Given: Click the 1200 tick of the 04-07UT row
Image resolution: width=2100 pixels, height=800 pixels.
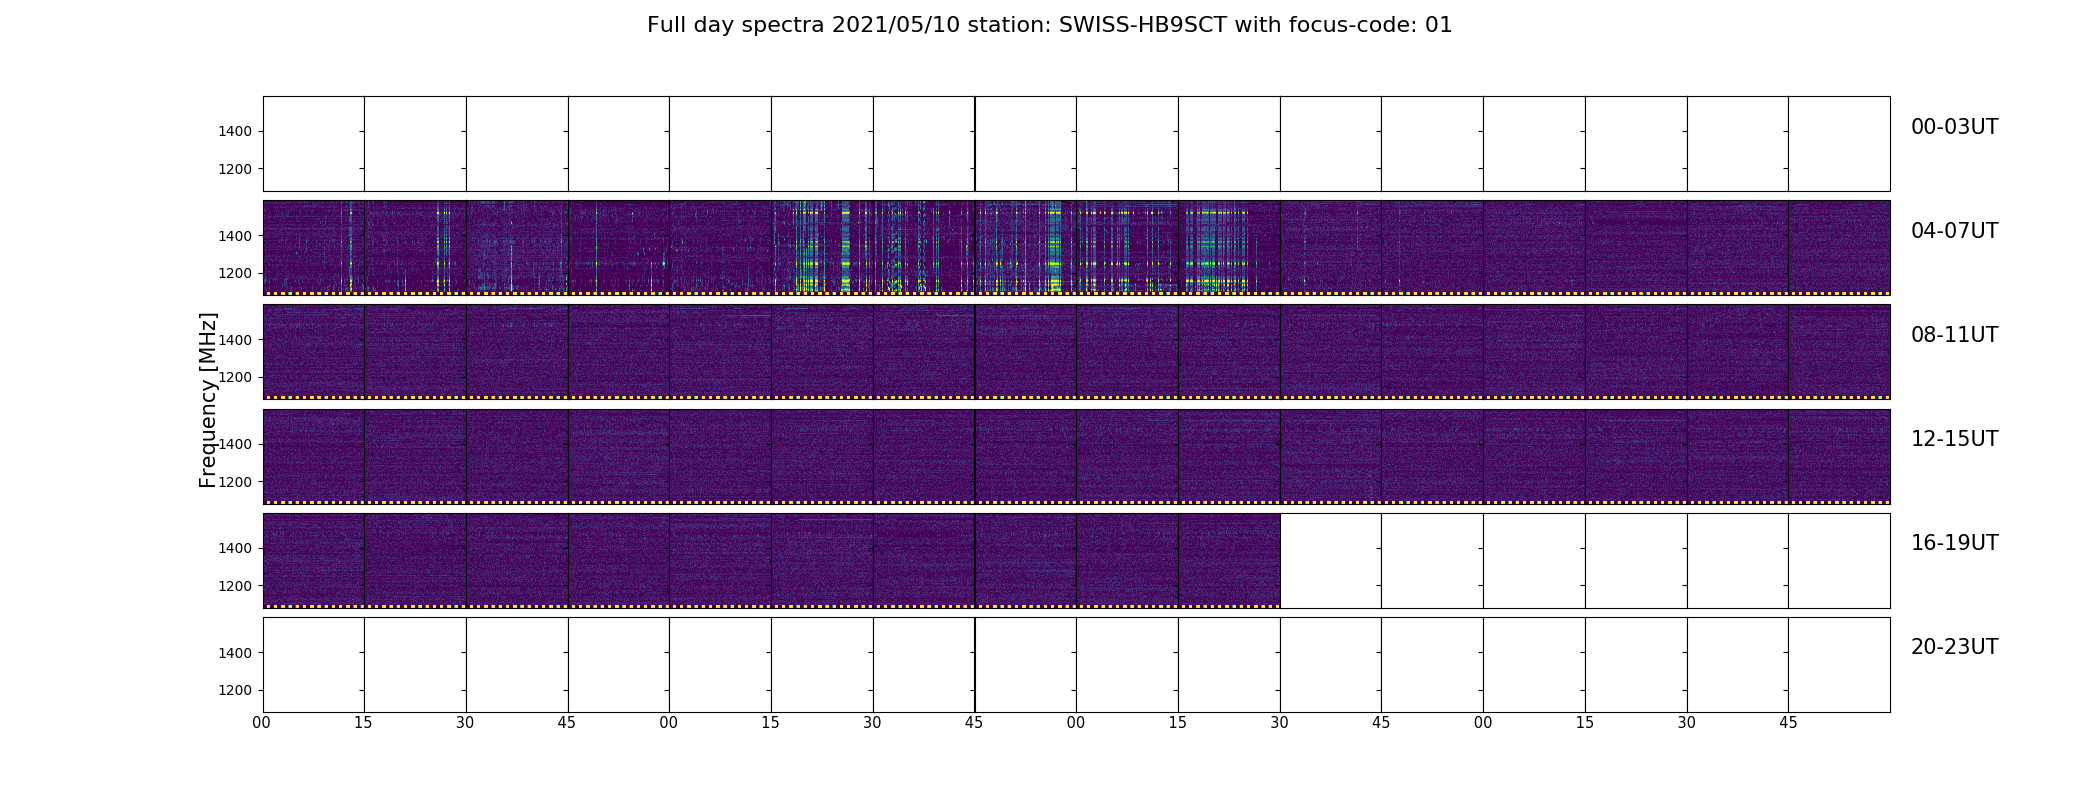Looking at the screenshot, I should tap(235, 273).
